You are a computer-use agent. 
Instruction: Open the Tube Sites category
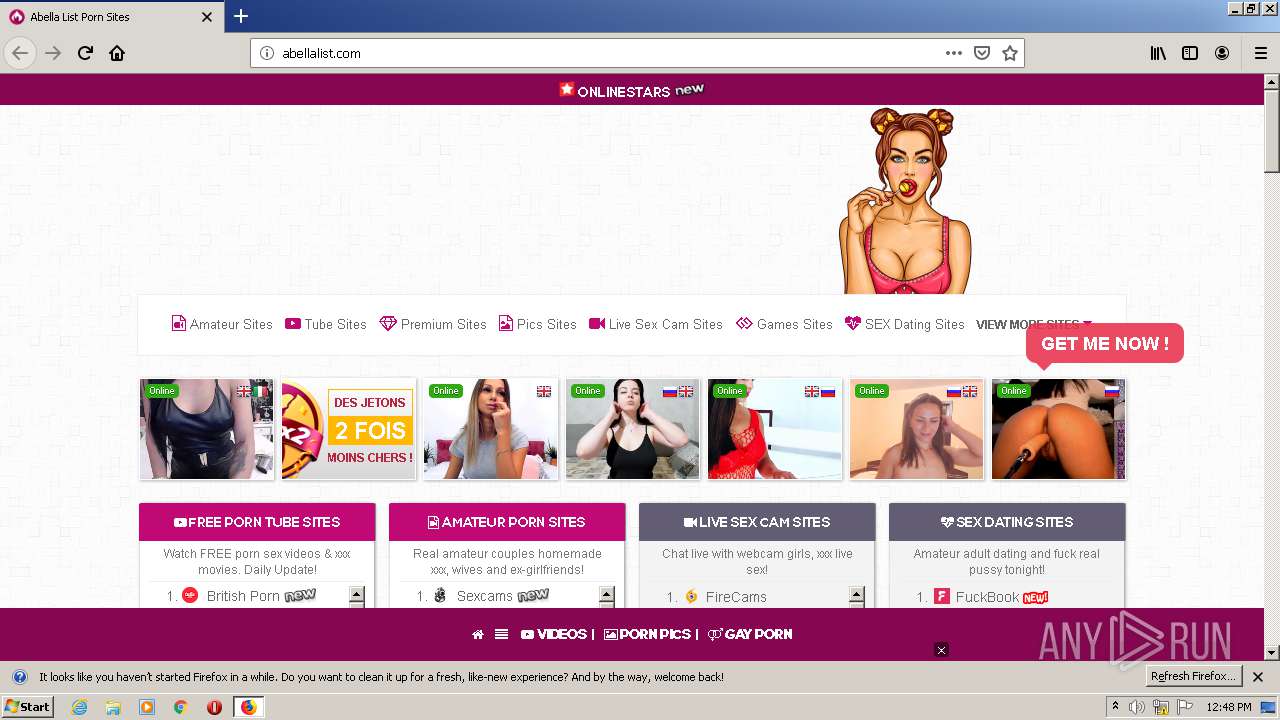(x=326, y=324)
